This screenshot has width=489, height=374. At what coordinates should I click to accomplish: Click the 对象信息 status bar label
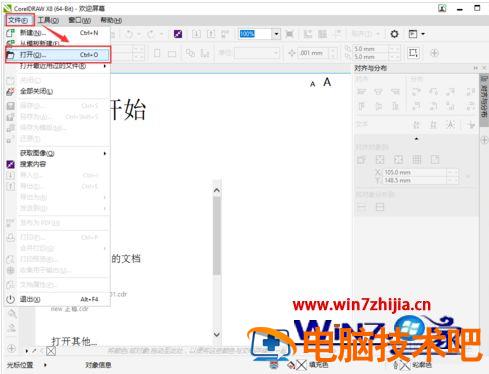[x=98, y=365]
